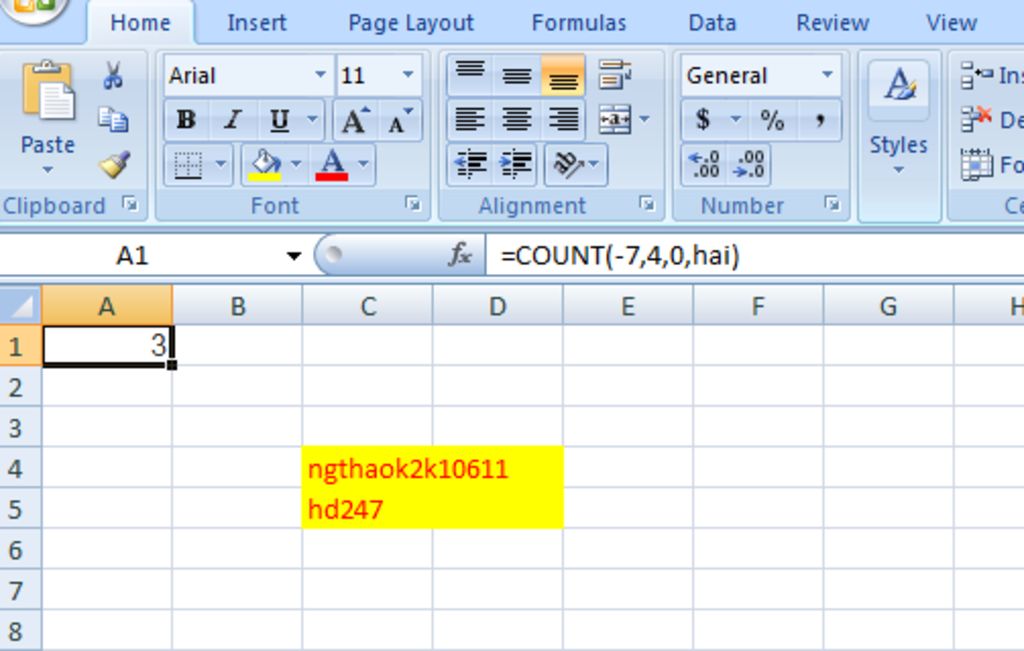Launch the Font dialog launcher
The image size is (1024, 651).
413,205
